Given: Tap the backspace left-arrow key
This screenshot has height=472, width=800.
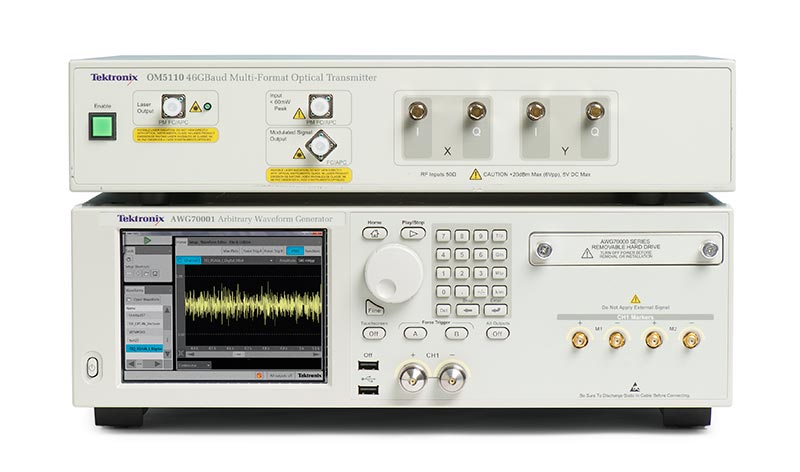Looking at the screenshot, I should [x=467, y=310].
